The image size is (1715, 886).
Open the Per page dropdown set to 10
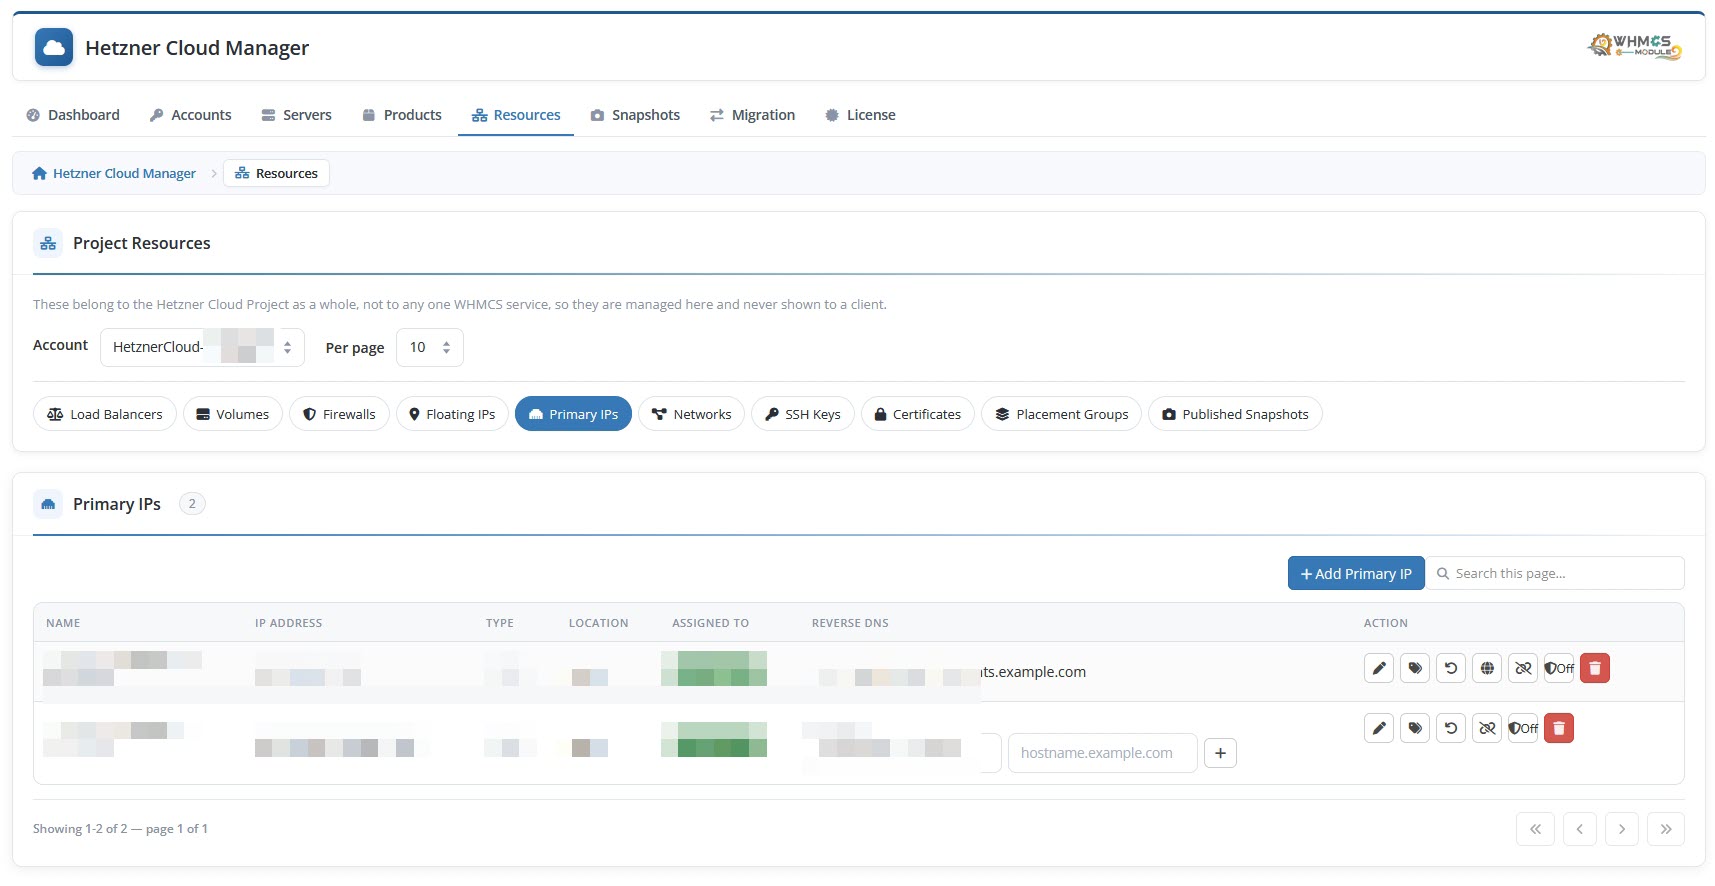tap(430, 347)
